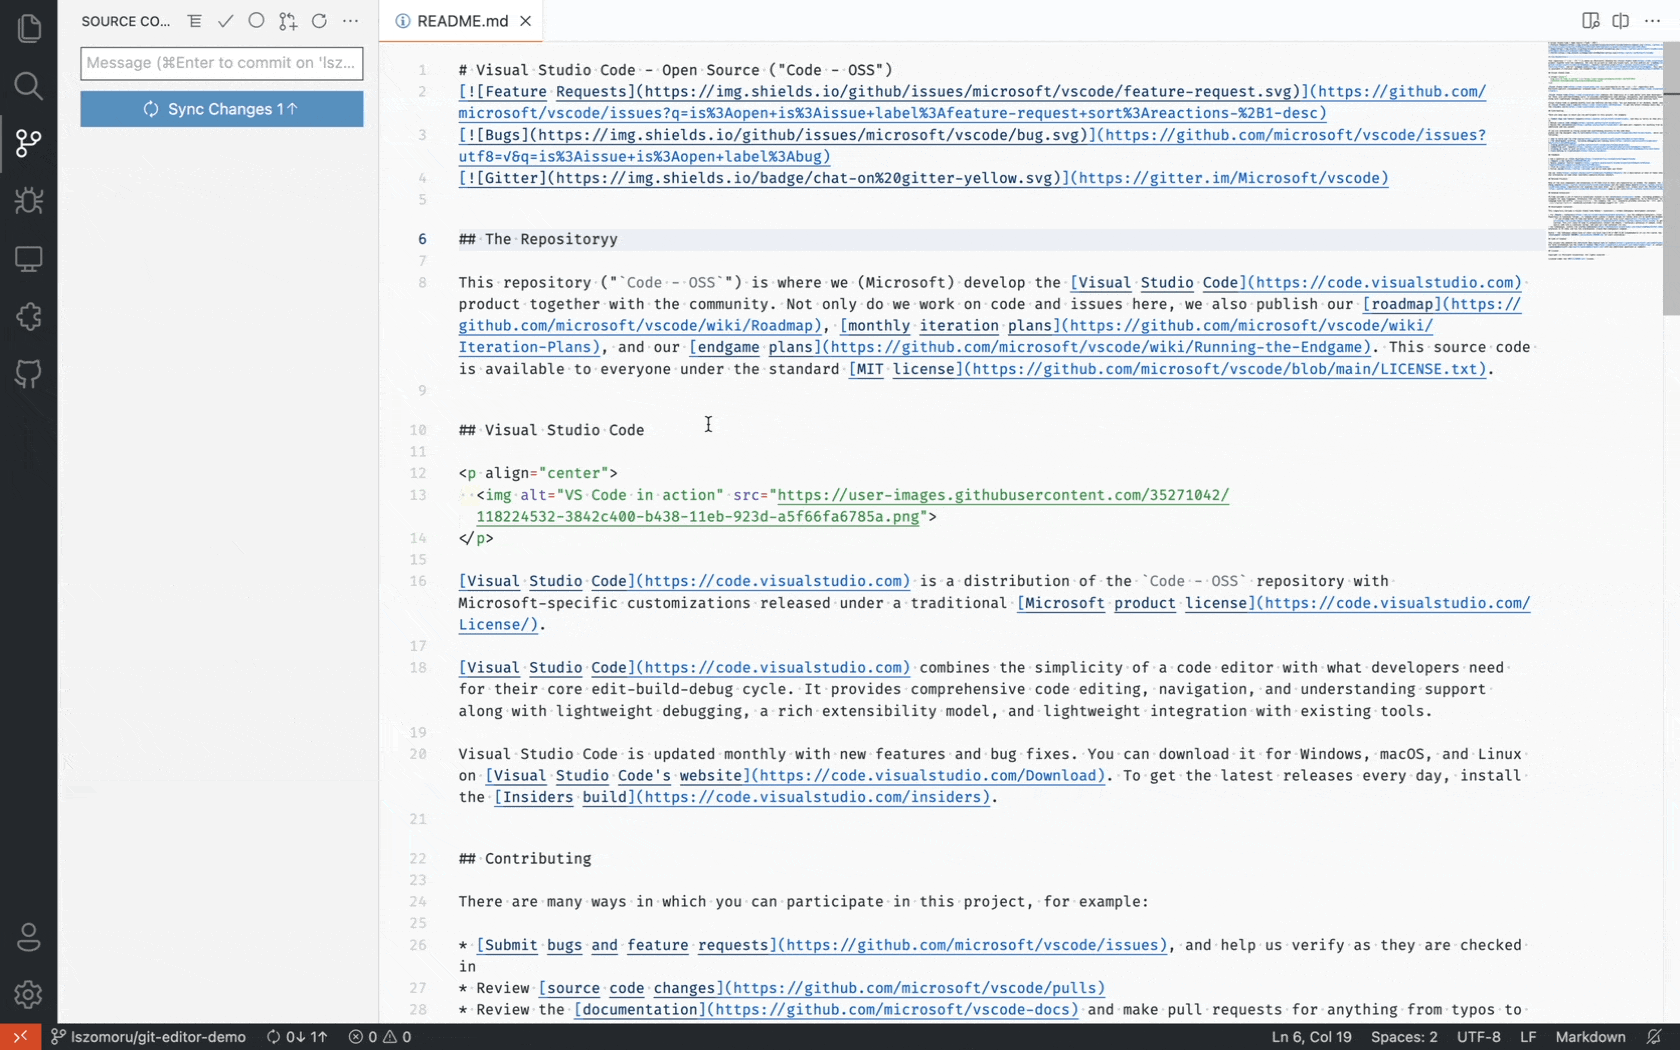Open the GitHub view in the activity bar
1680x1050 pixels.
pyautogui.click(x=28, y=374)
